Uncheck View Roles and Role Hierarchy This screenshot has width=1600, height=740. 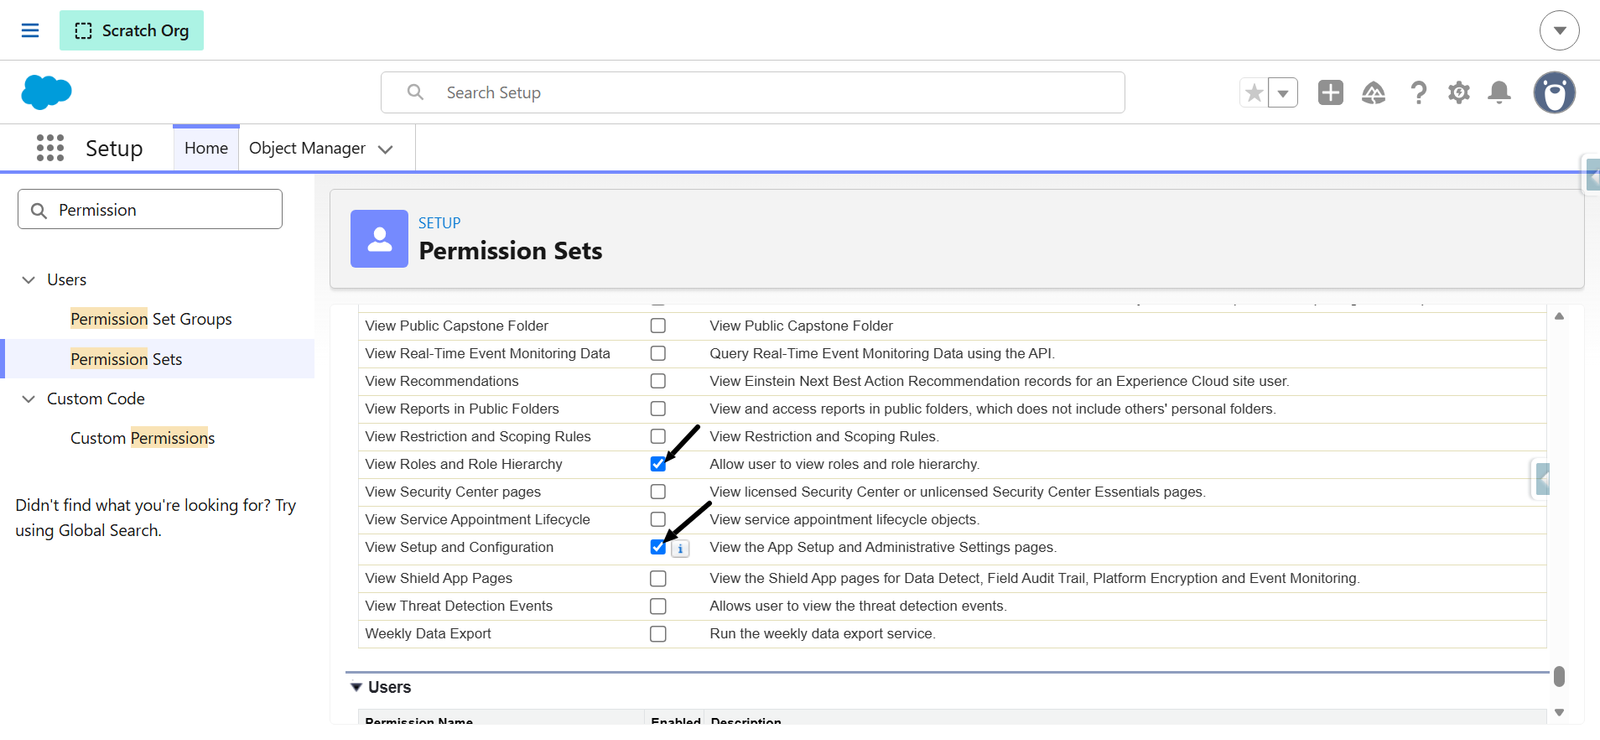pos(658,464)
